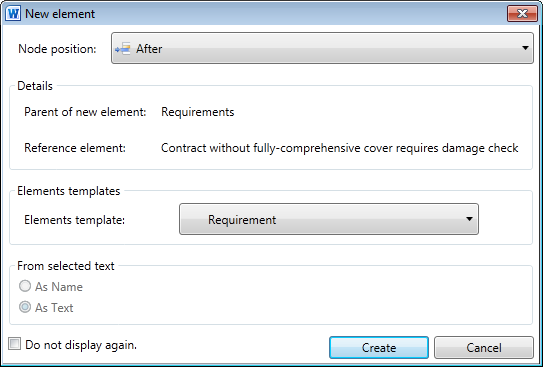The width and height of the screenshot is (543, 367).
Task: Click the Node position label
Action: [57, 49]
